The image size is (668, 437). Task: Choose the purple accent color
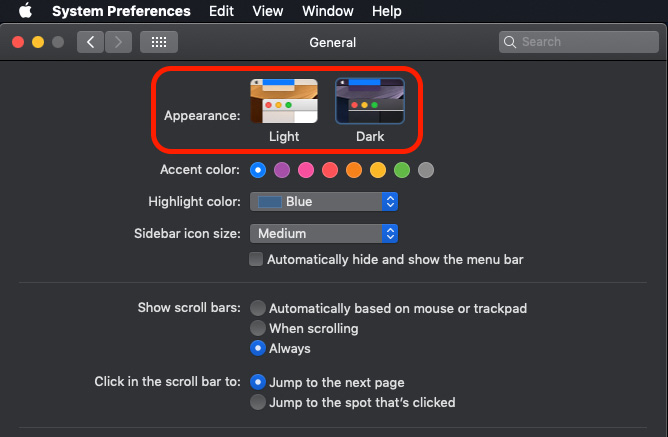pyautogui.click(x=282, y=170)
